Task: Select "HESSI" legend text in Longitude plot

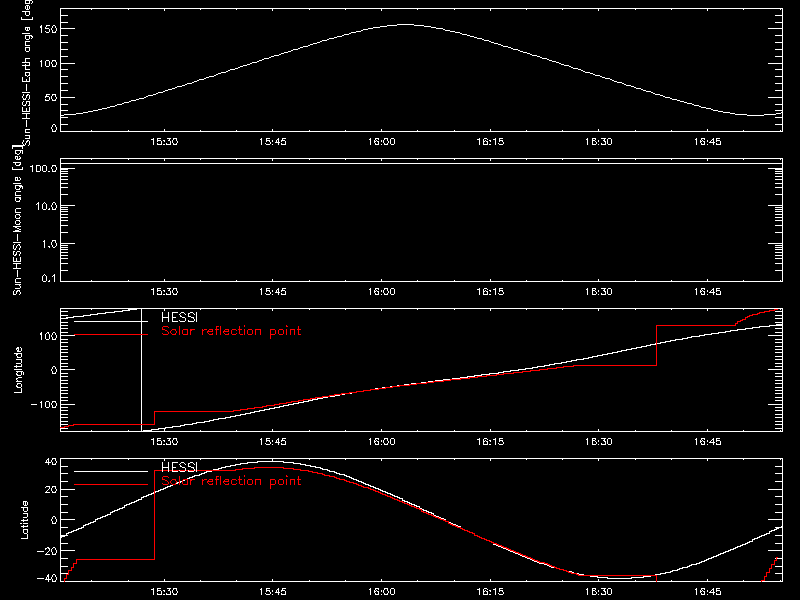Action: 179,317
